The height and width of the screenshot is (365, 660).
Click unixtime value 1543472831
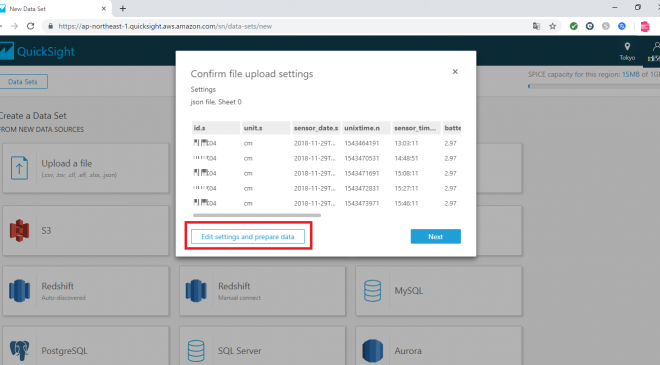point(362,188)
